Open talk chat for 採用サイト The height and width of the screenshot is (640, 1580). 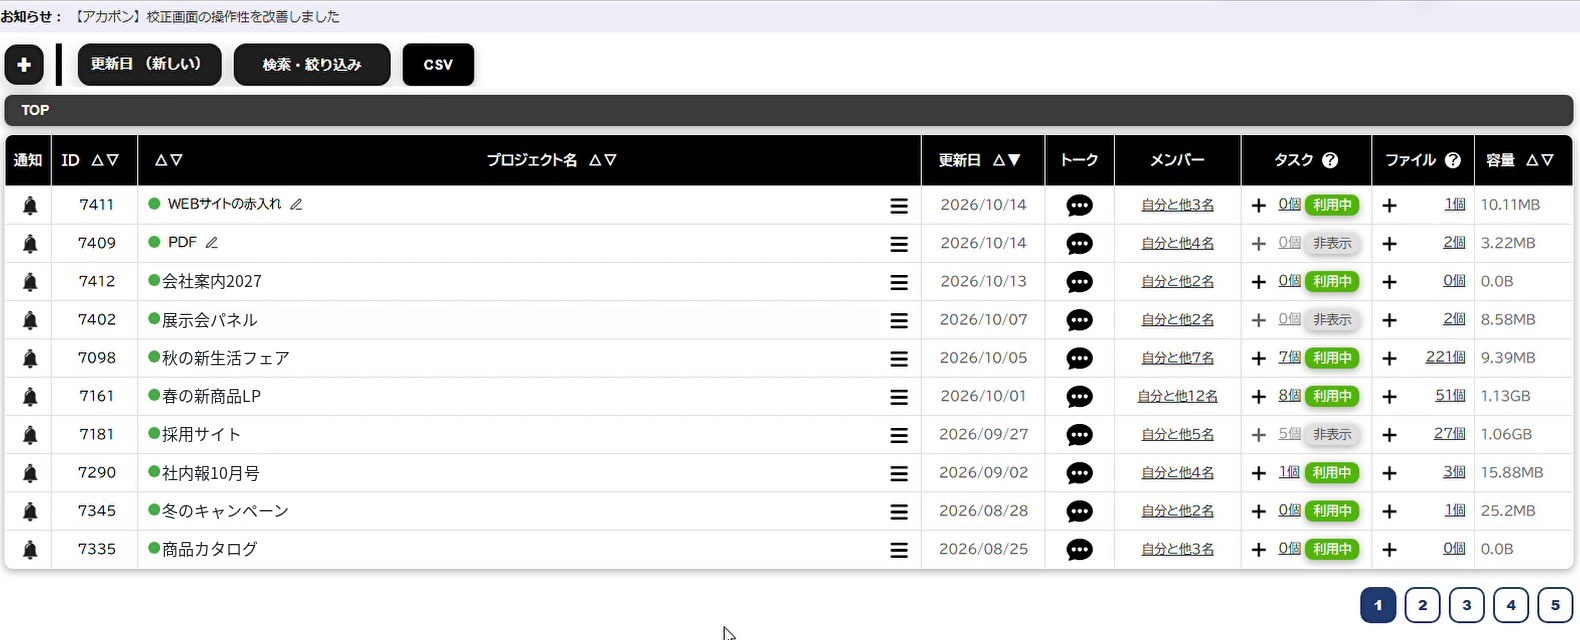1079,435
